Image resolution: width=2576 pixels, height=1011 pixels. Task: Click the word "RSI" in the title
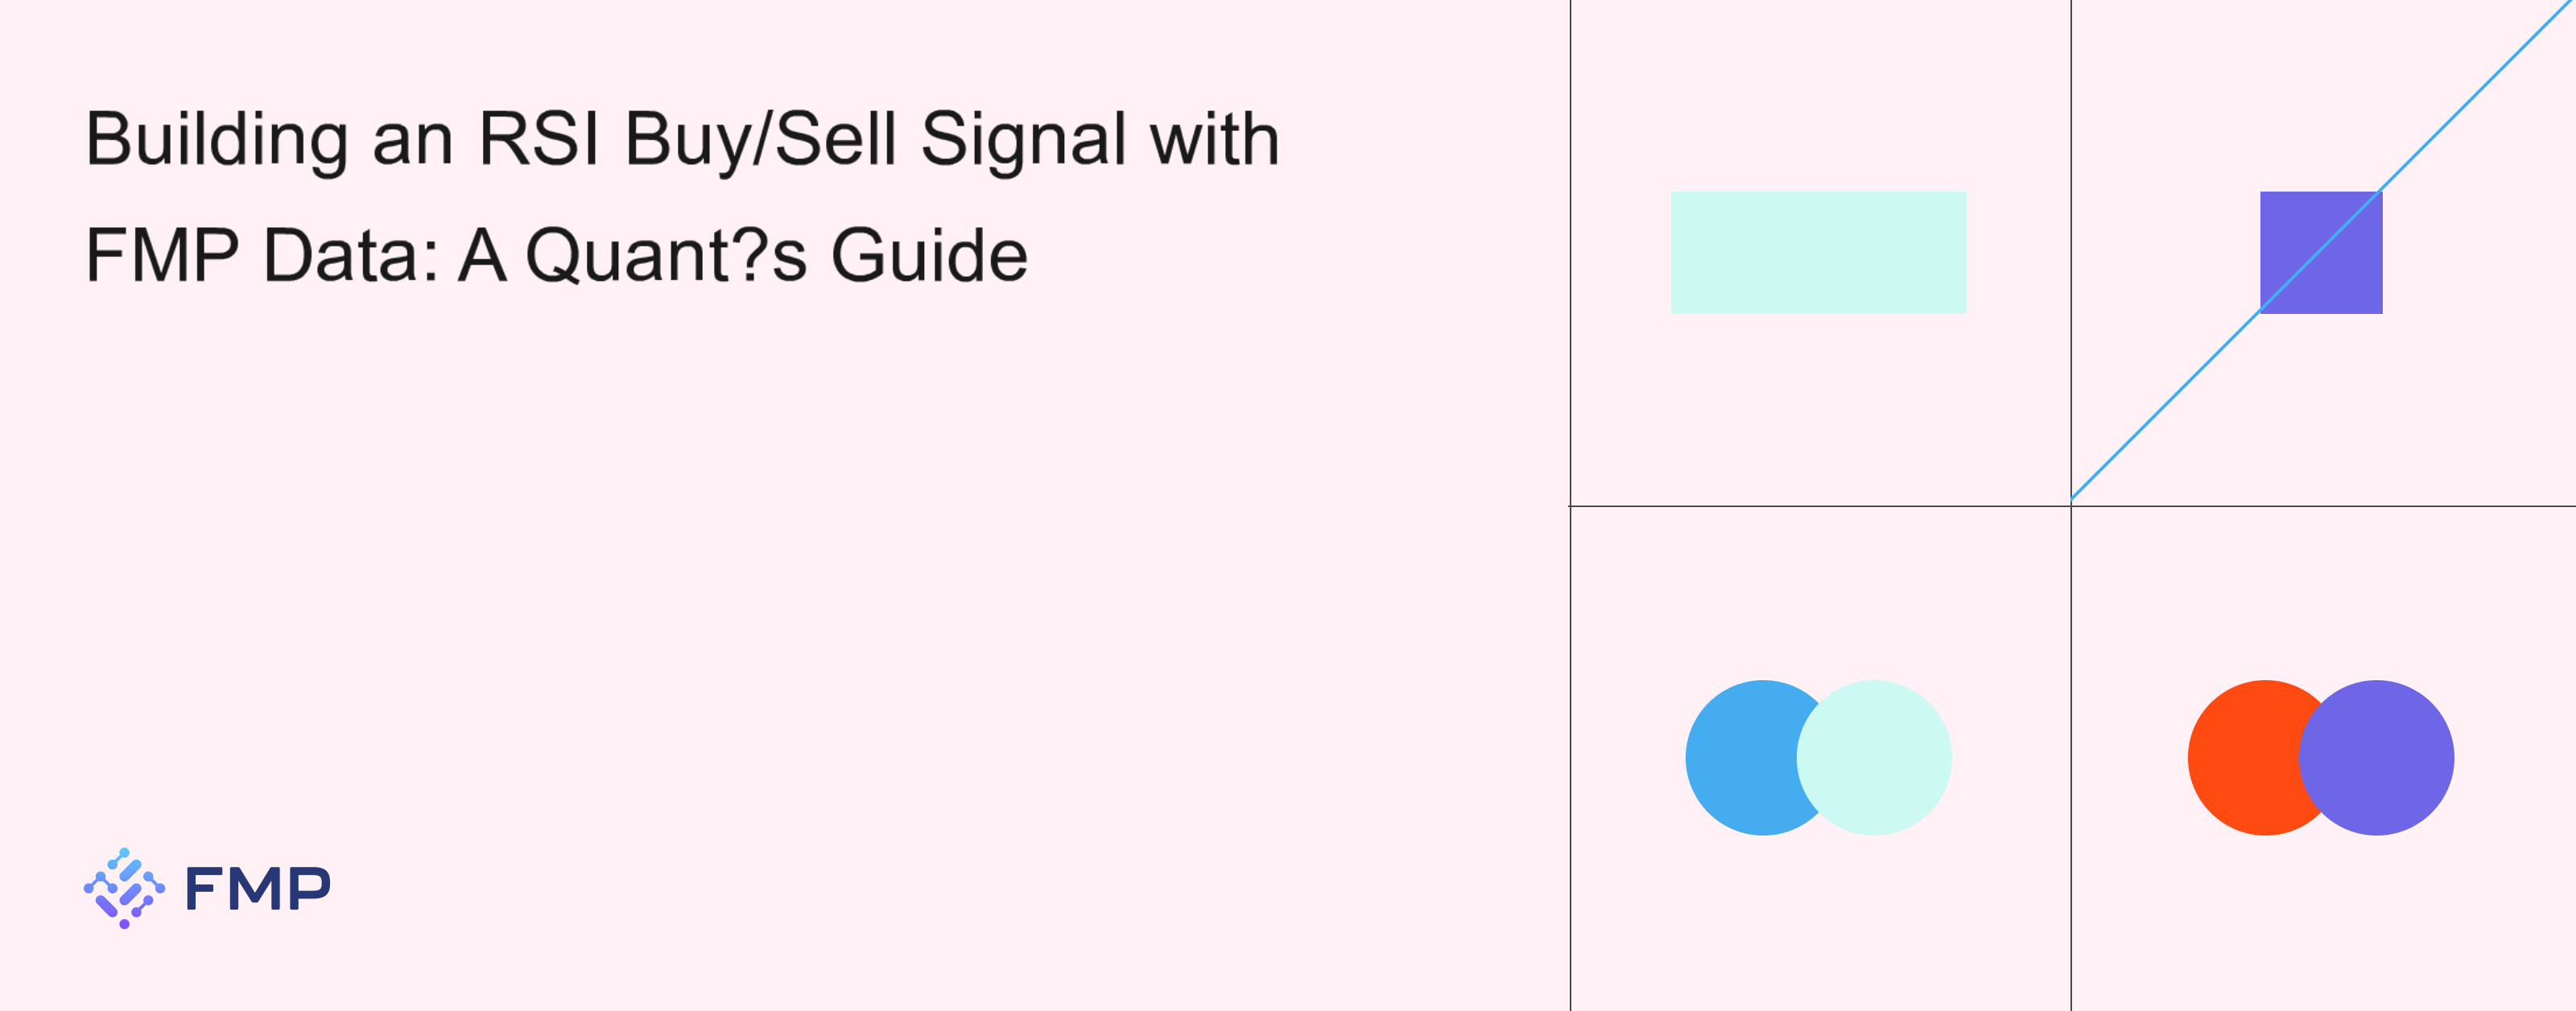pyautogui.click(x=539, y=138)
